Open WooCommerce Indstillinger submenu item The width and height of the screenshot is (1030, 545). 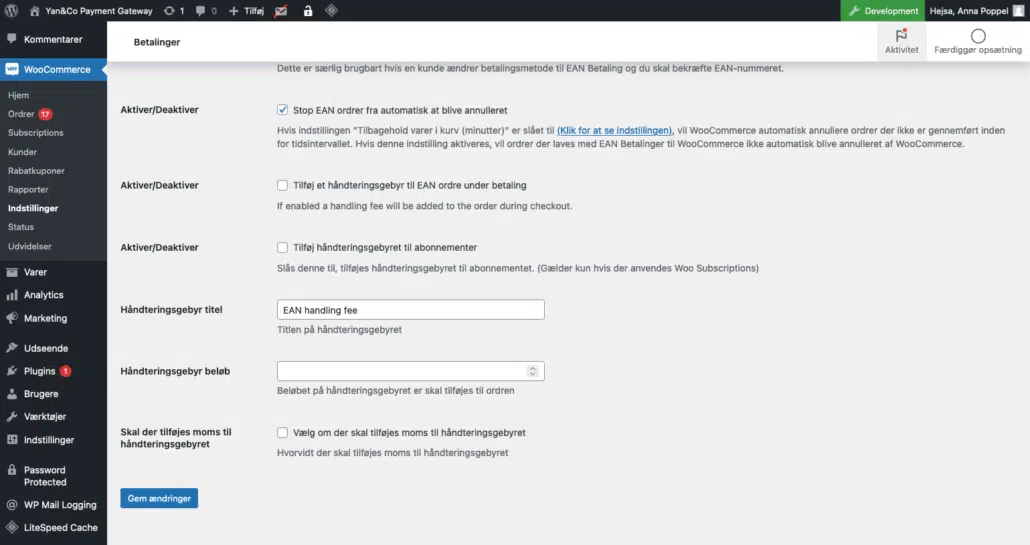[x=33, y=208]
